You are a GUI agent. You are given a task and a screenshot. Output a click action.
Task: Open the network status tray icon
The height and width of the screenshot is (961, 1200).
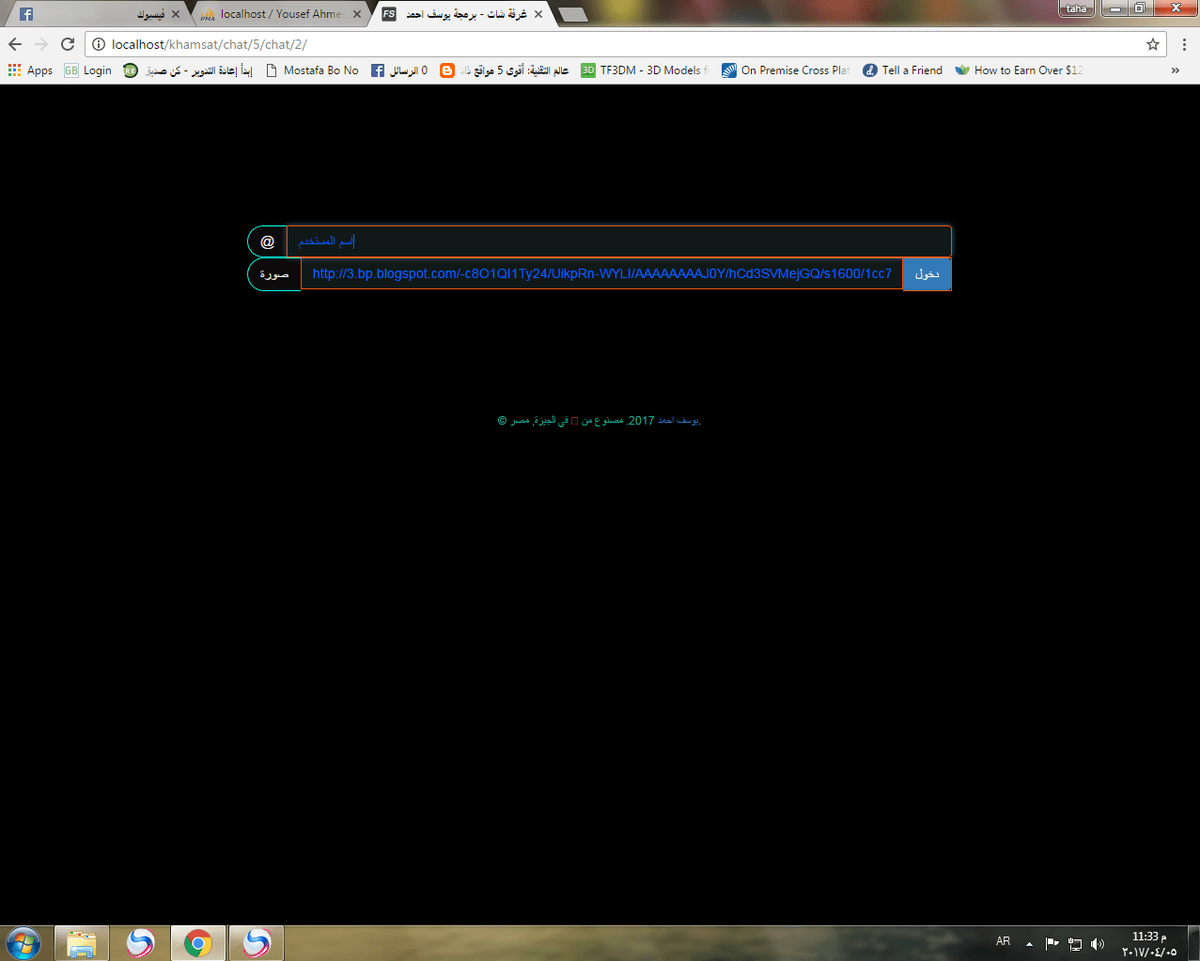(x=1075, y=943)
